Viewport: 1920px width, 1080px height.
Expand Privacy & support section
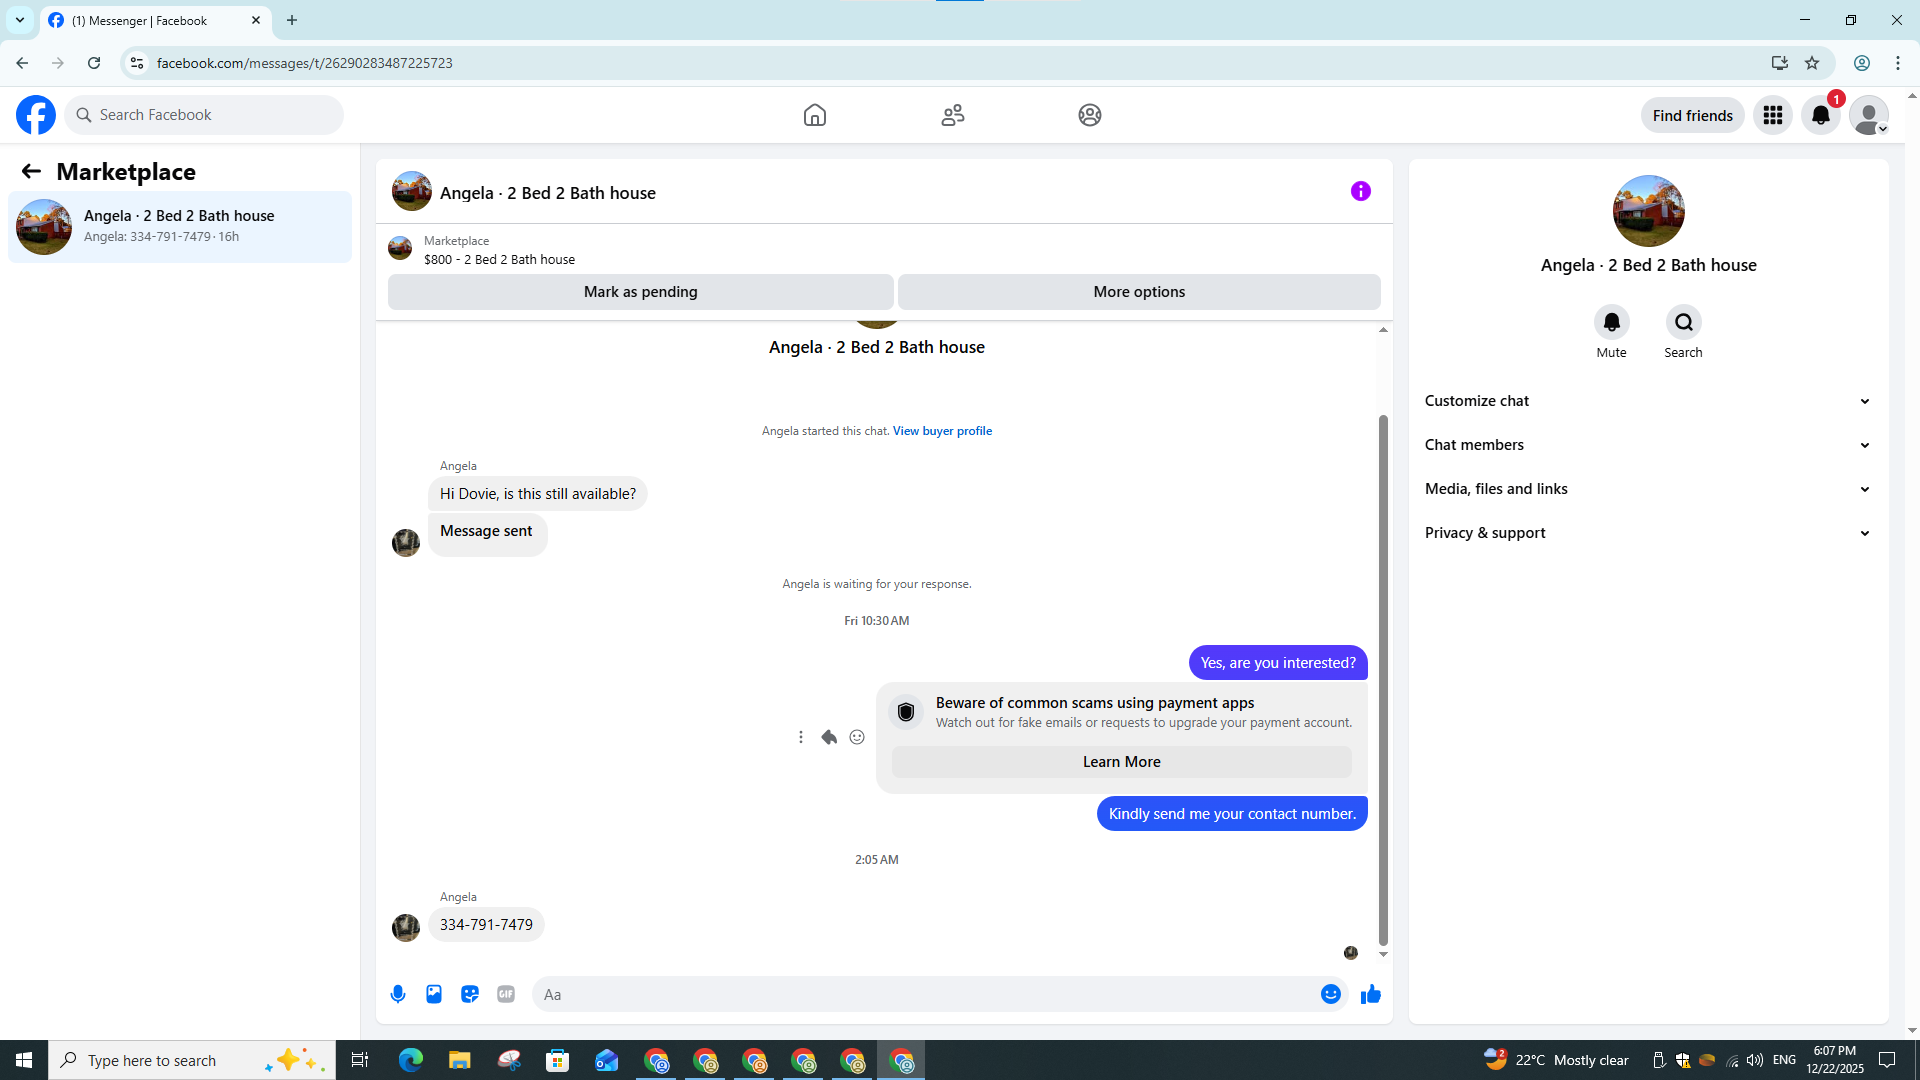(x=1647, y=533)
